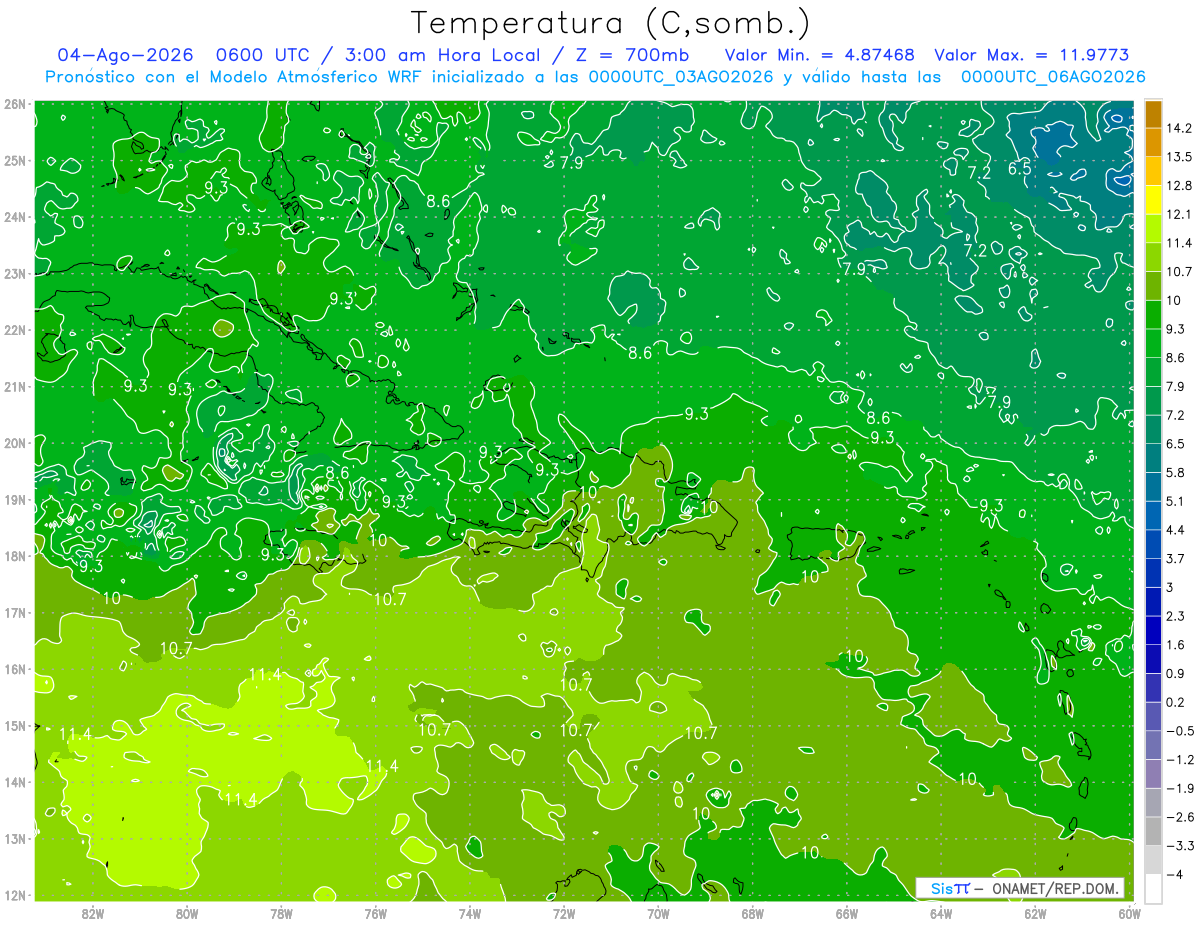Image resolution: width=1200 pixels, height=927 pixels.
Task: Click the longitude label "62W"
Action: pyautogui.click(x=1035, y=913)
